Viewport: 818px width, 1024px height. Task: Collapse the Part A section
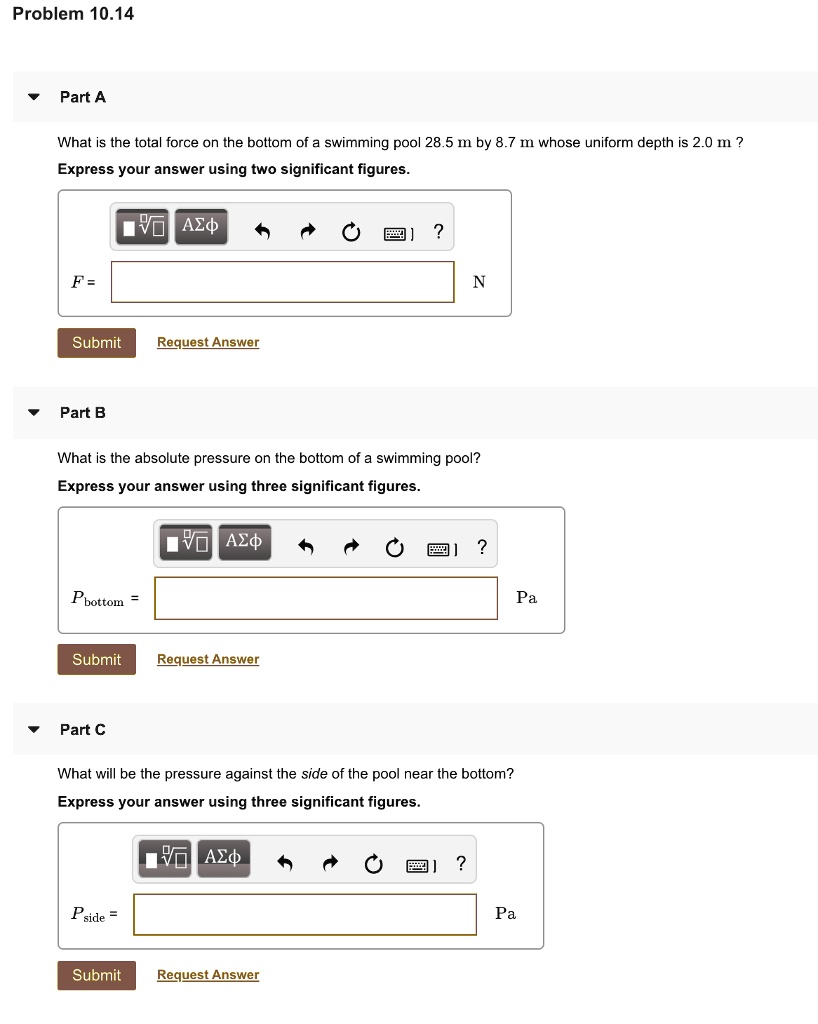point(33,96)
